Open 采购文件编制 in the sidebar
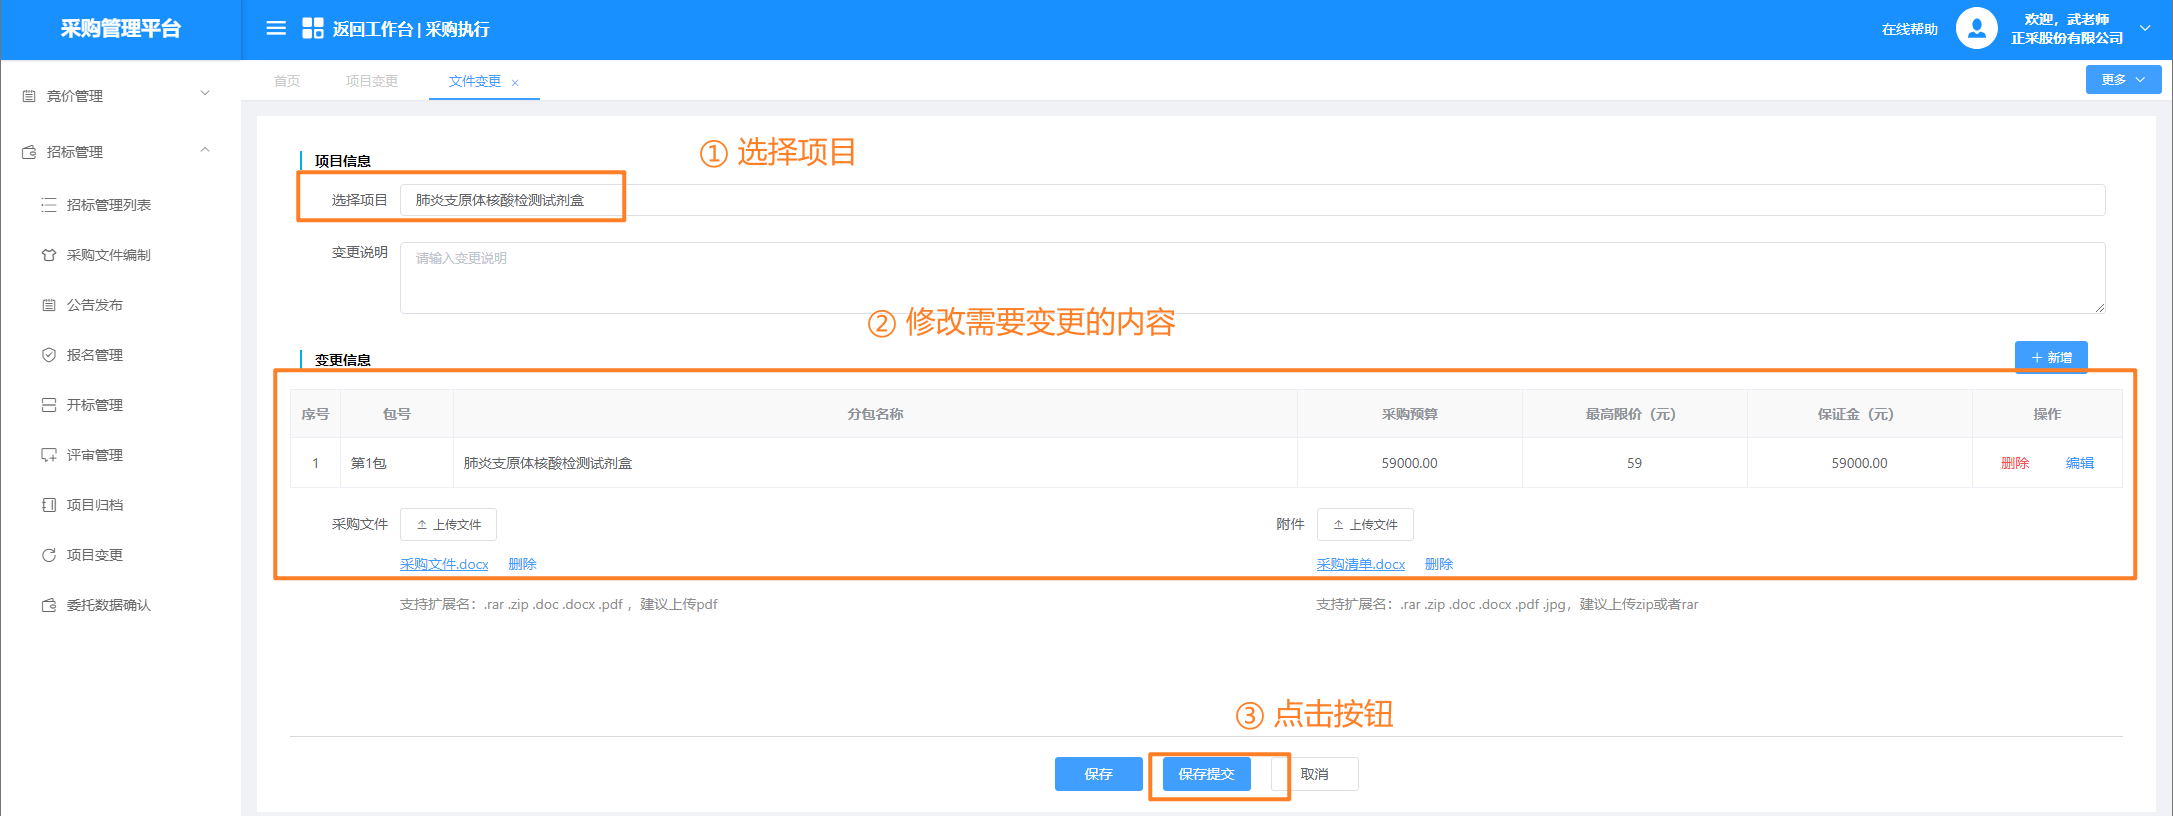Image resolution: width=2173 pixels, height=816 pixels. 108,255
